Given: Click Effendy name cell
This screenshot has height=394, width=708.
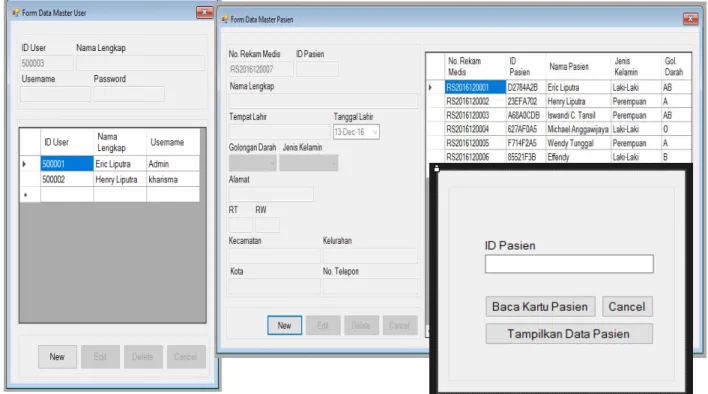Looking at the screenshot, I should 578,157.
